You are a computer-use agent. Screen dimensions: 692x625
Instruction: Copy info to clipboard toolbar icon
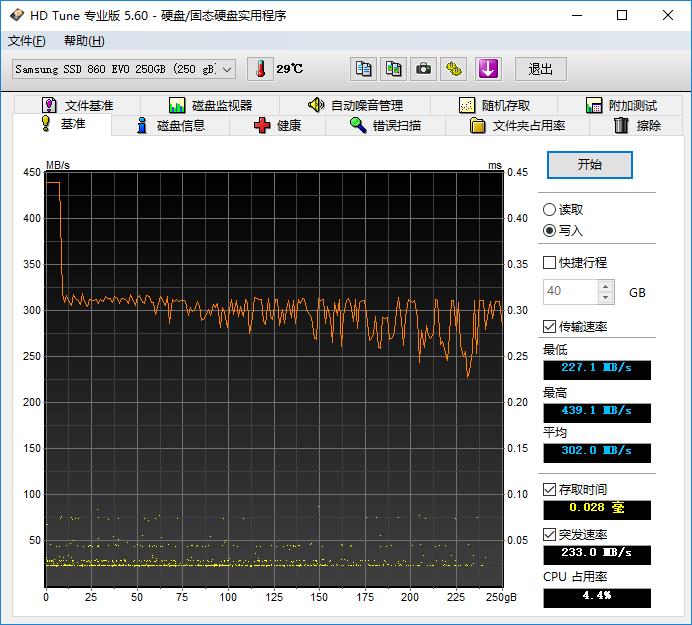[x=363, y=69]
